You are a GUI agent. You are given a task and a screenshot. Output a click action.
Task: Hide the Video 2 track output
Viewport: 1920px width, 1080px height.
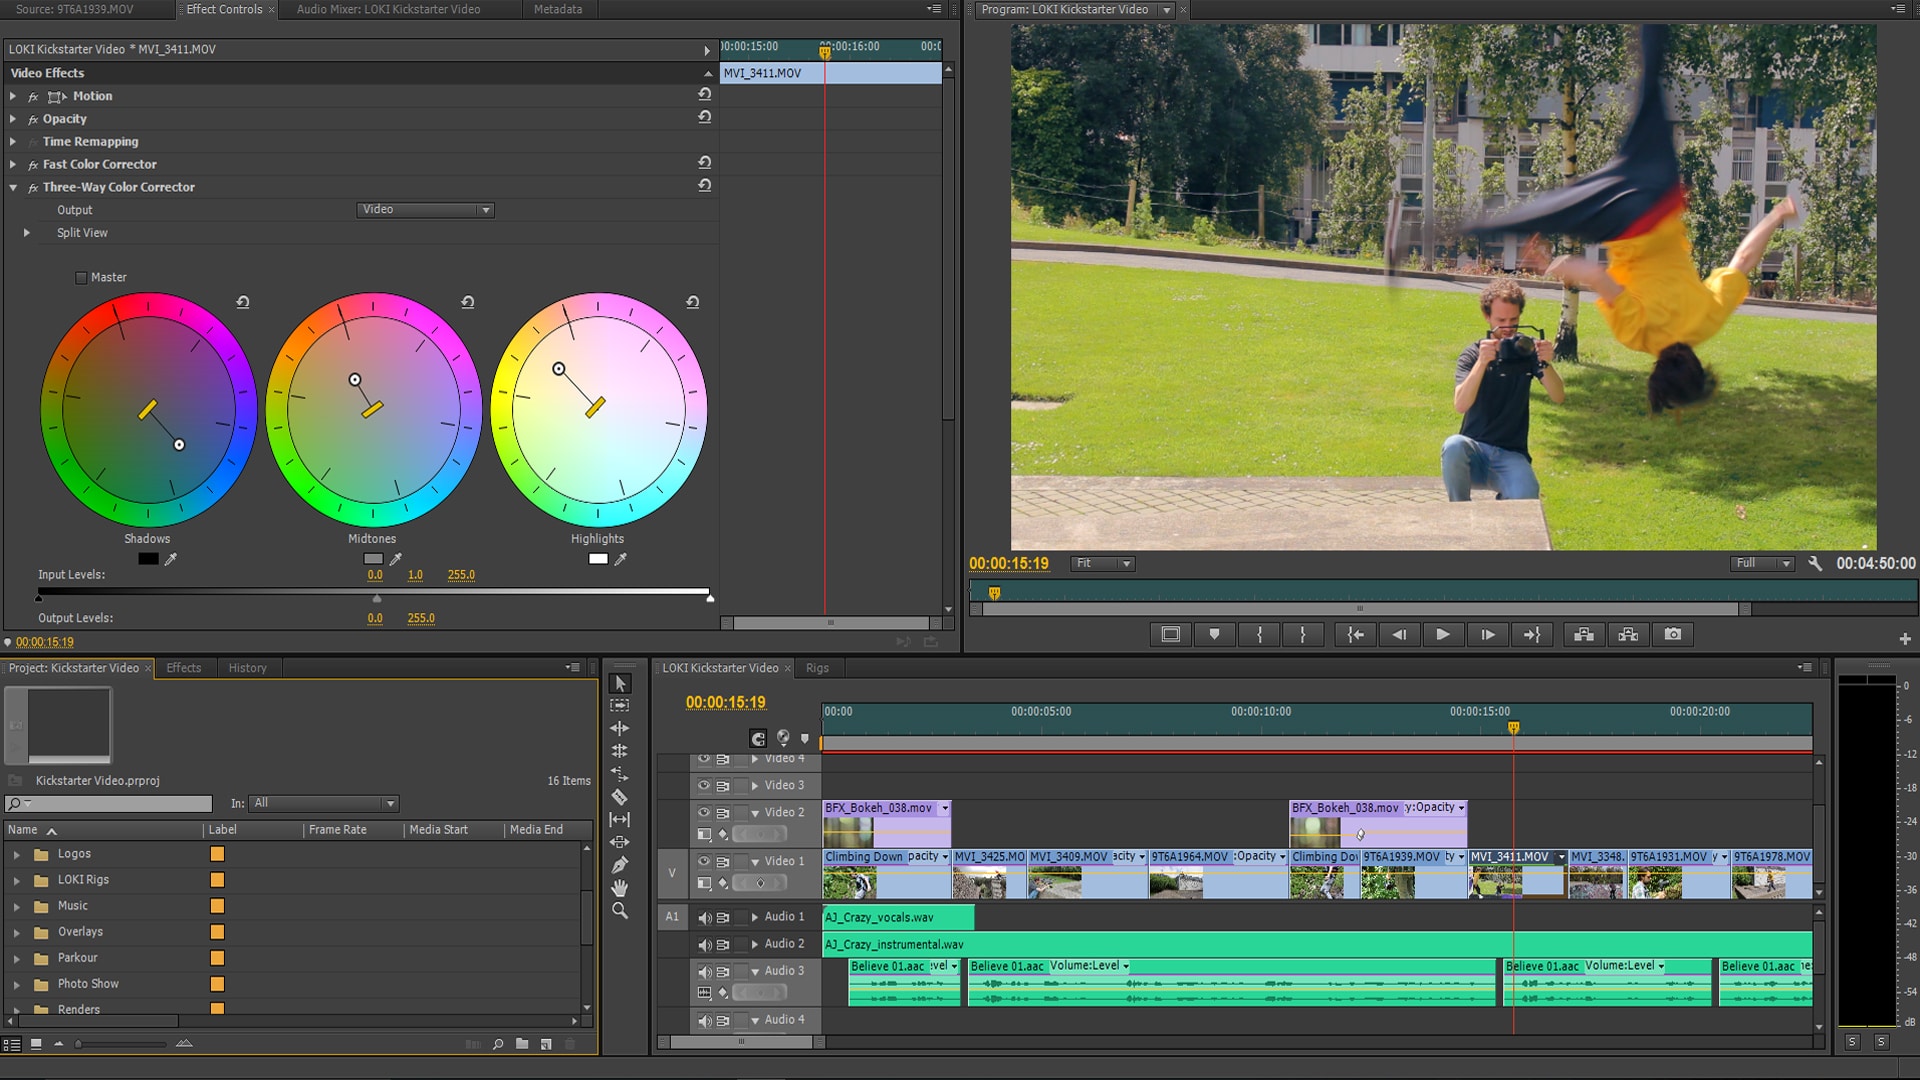704,812
